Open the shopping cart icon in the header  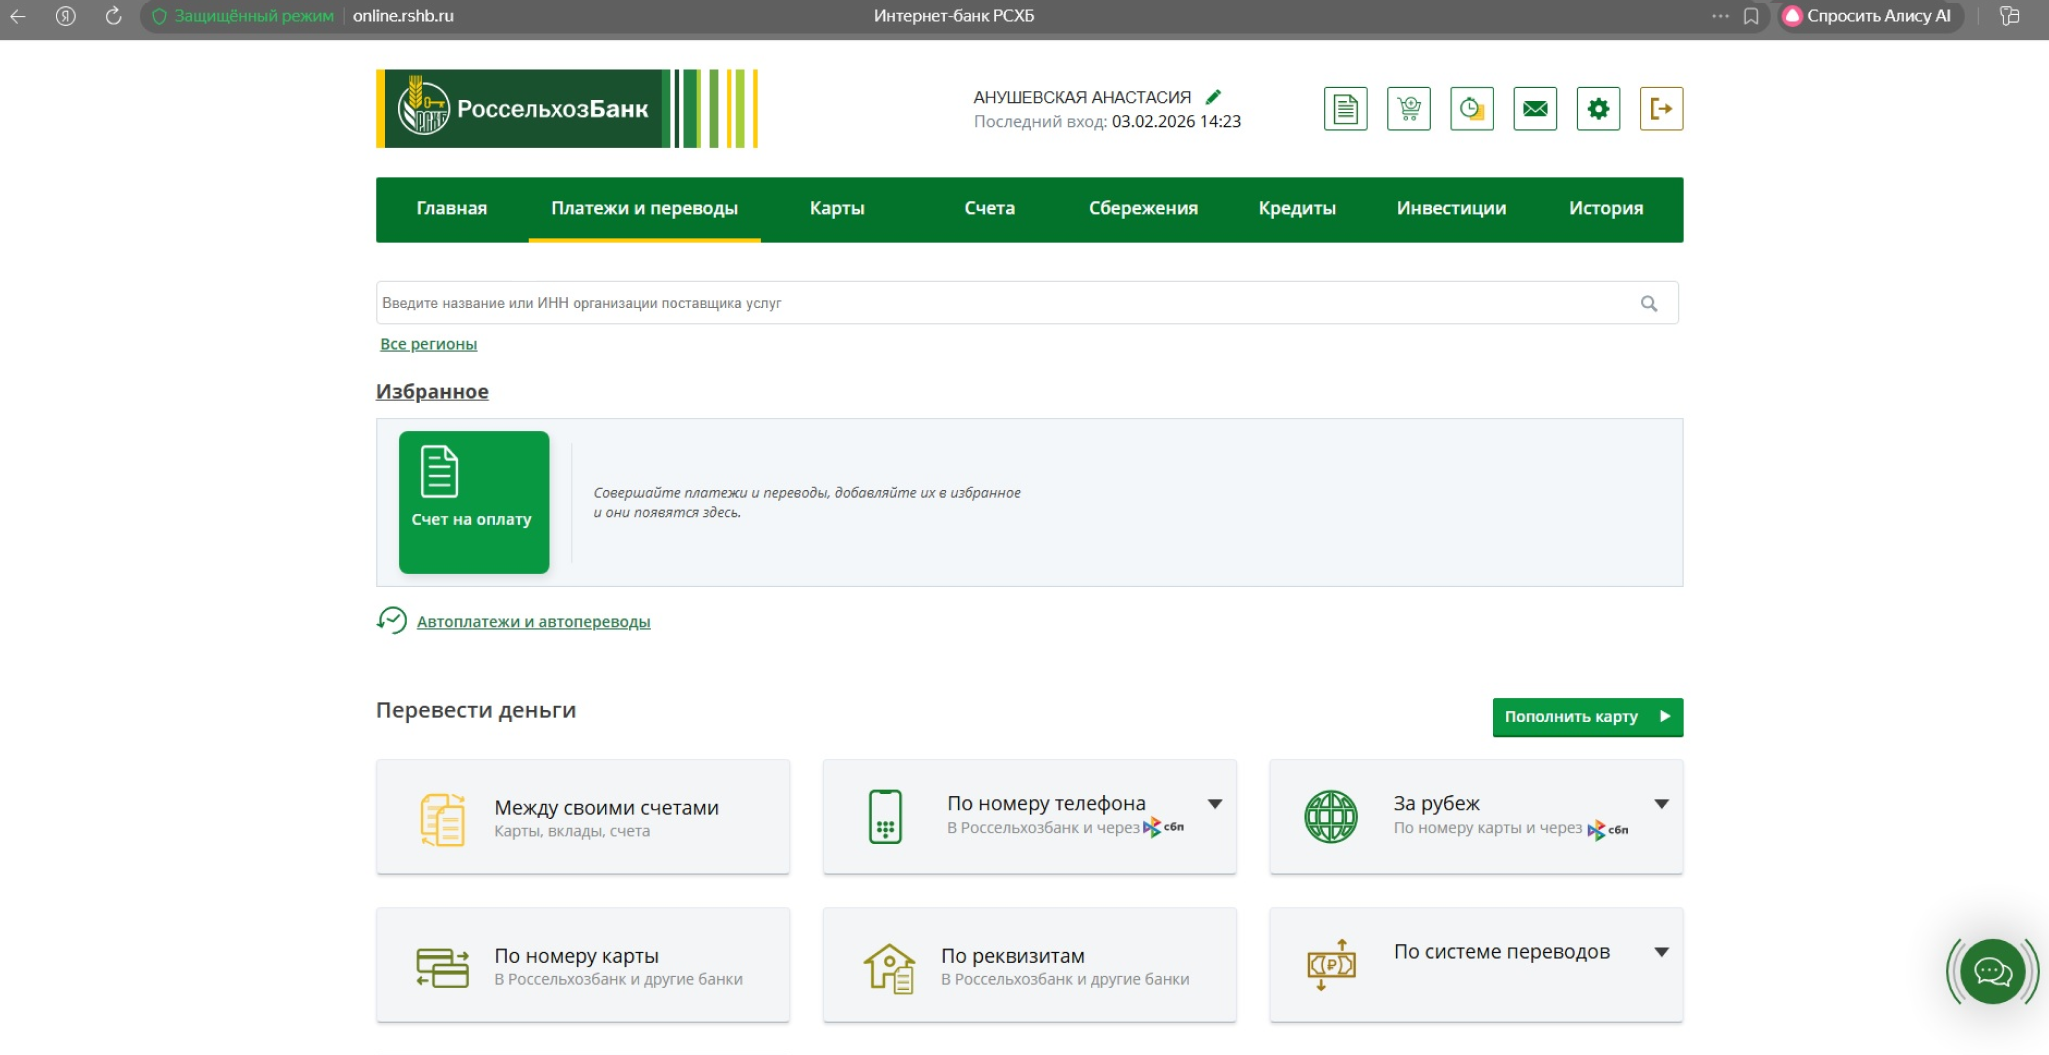pyautogui.click(x=1408, y=109)
